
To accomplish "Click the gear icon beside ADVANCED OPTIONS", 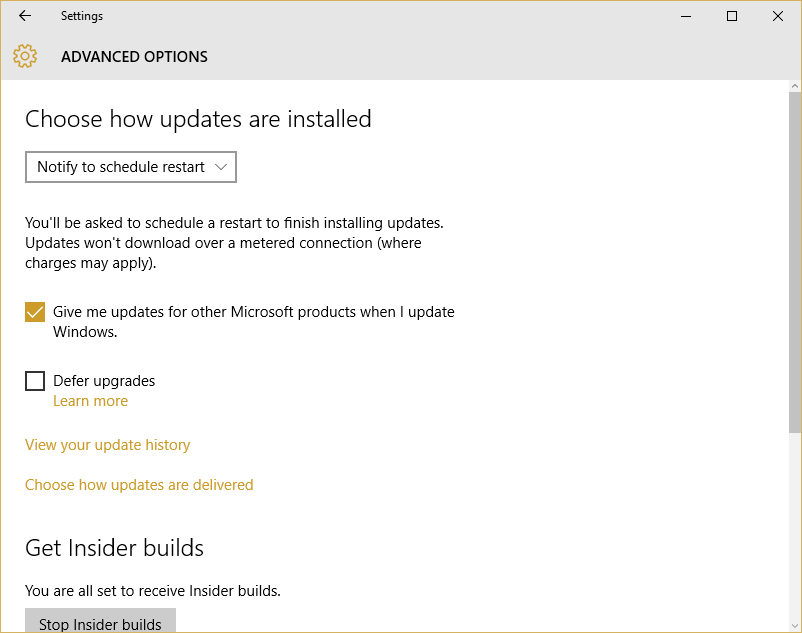I will (25, 56).
